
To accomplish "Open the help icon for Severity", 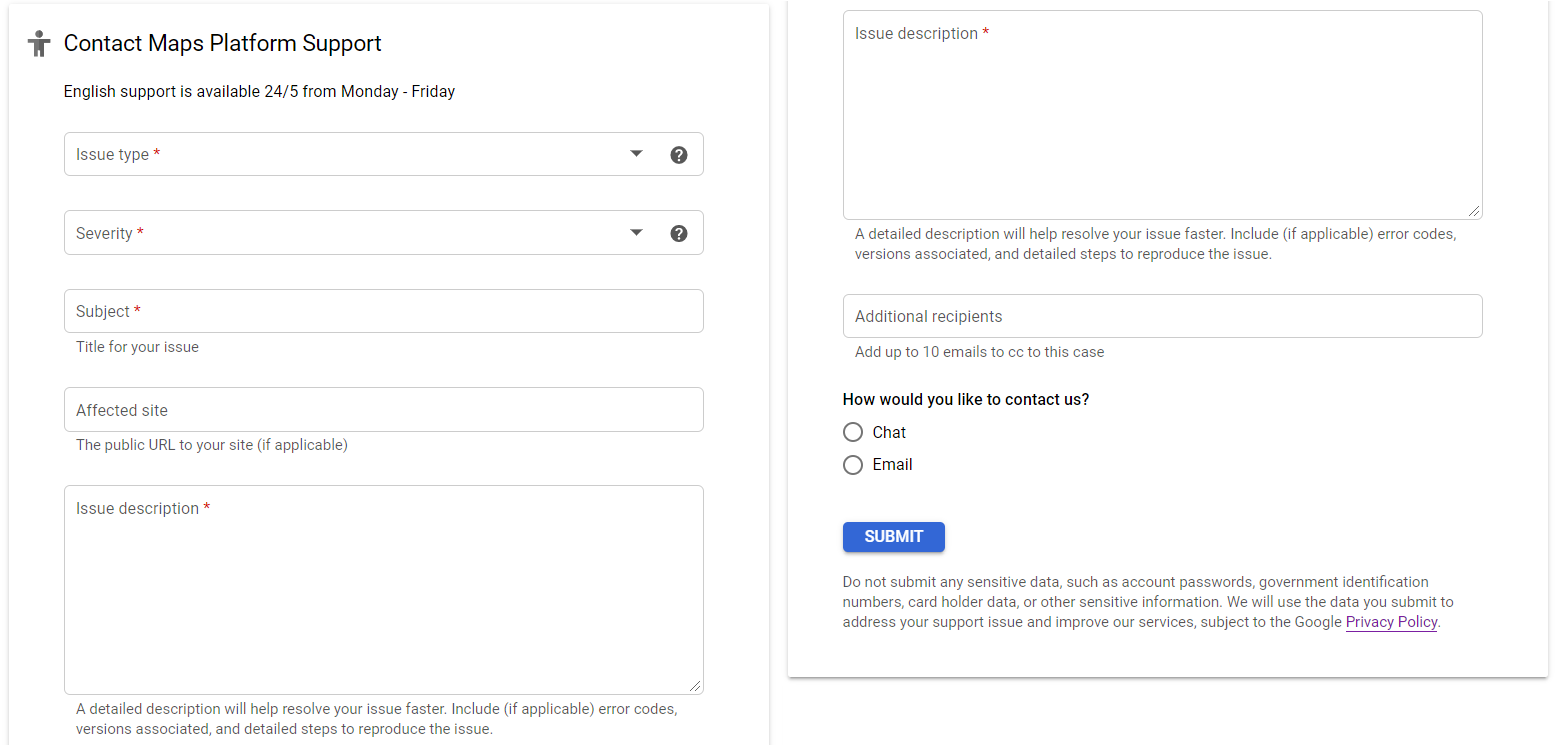I will point(679,233).
